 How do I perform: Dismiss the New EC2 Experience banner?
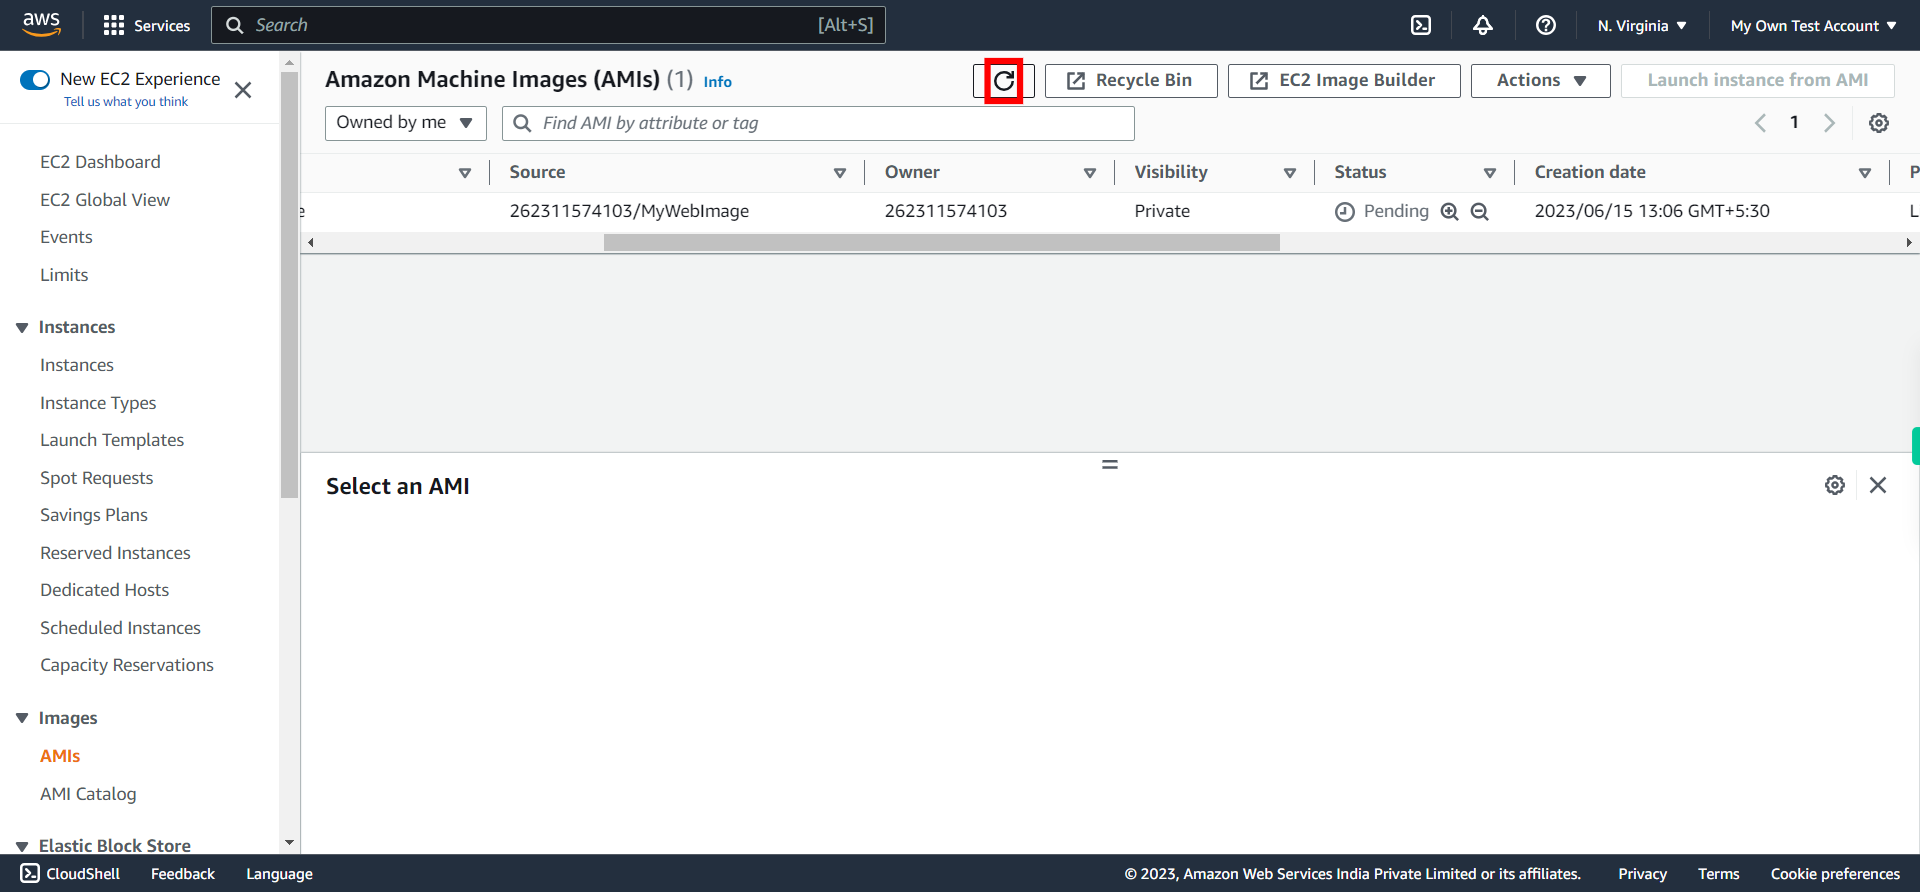(243, 90)
